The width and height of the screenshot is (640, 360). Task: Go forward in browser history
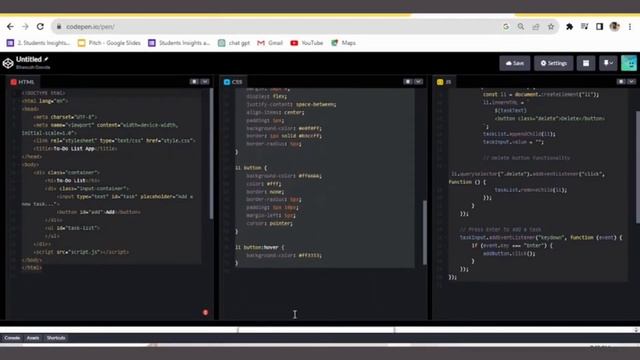25,27
